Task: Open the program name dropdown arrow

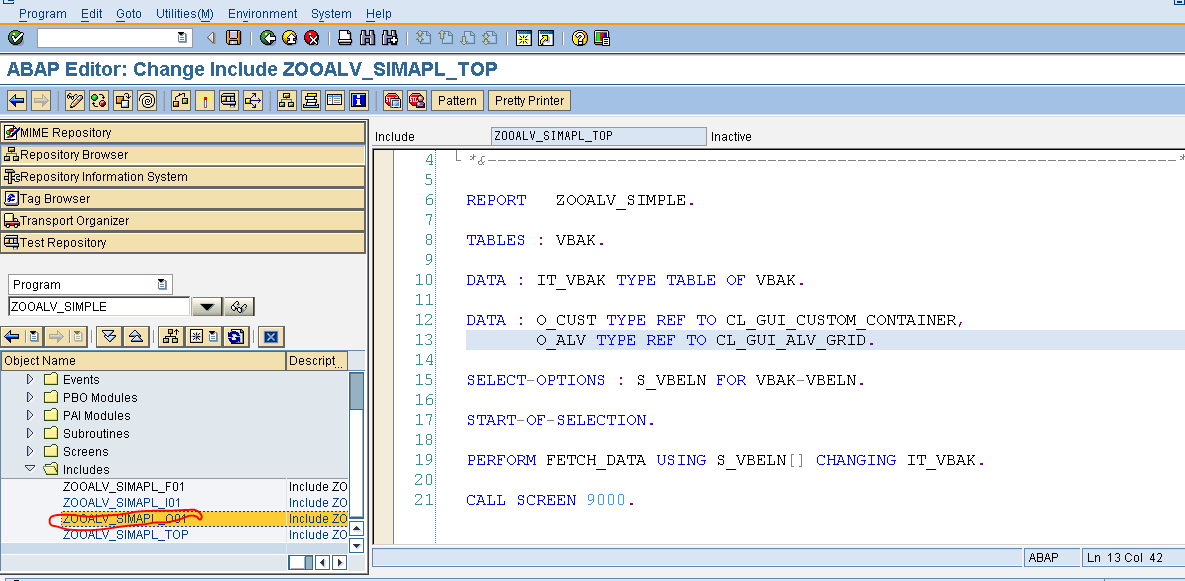Action: [x=207, y=306]
